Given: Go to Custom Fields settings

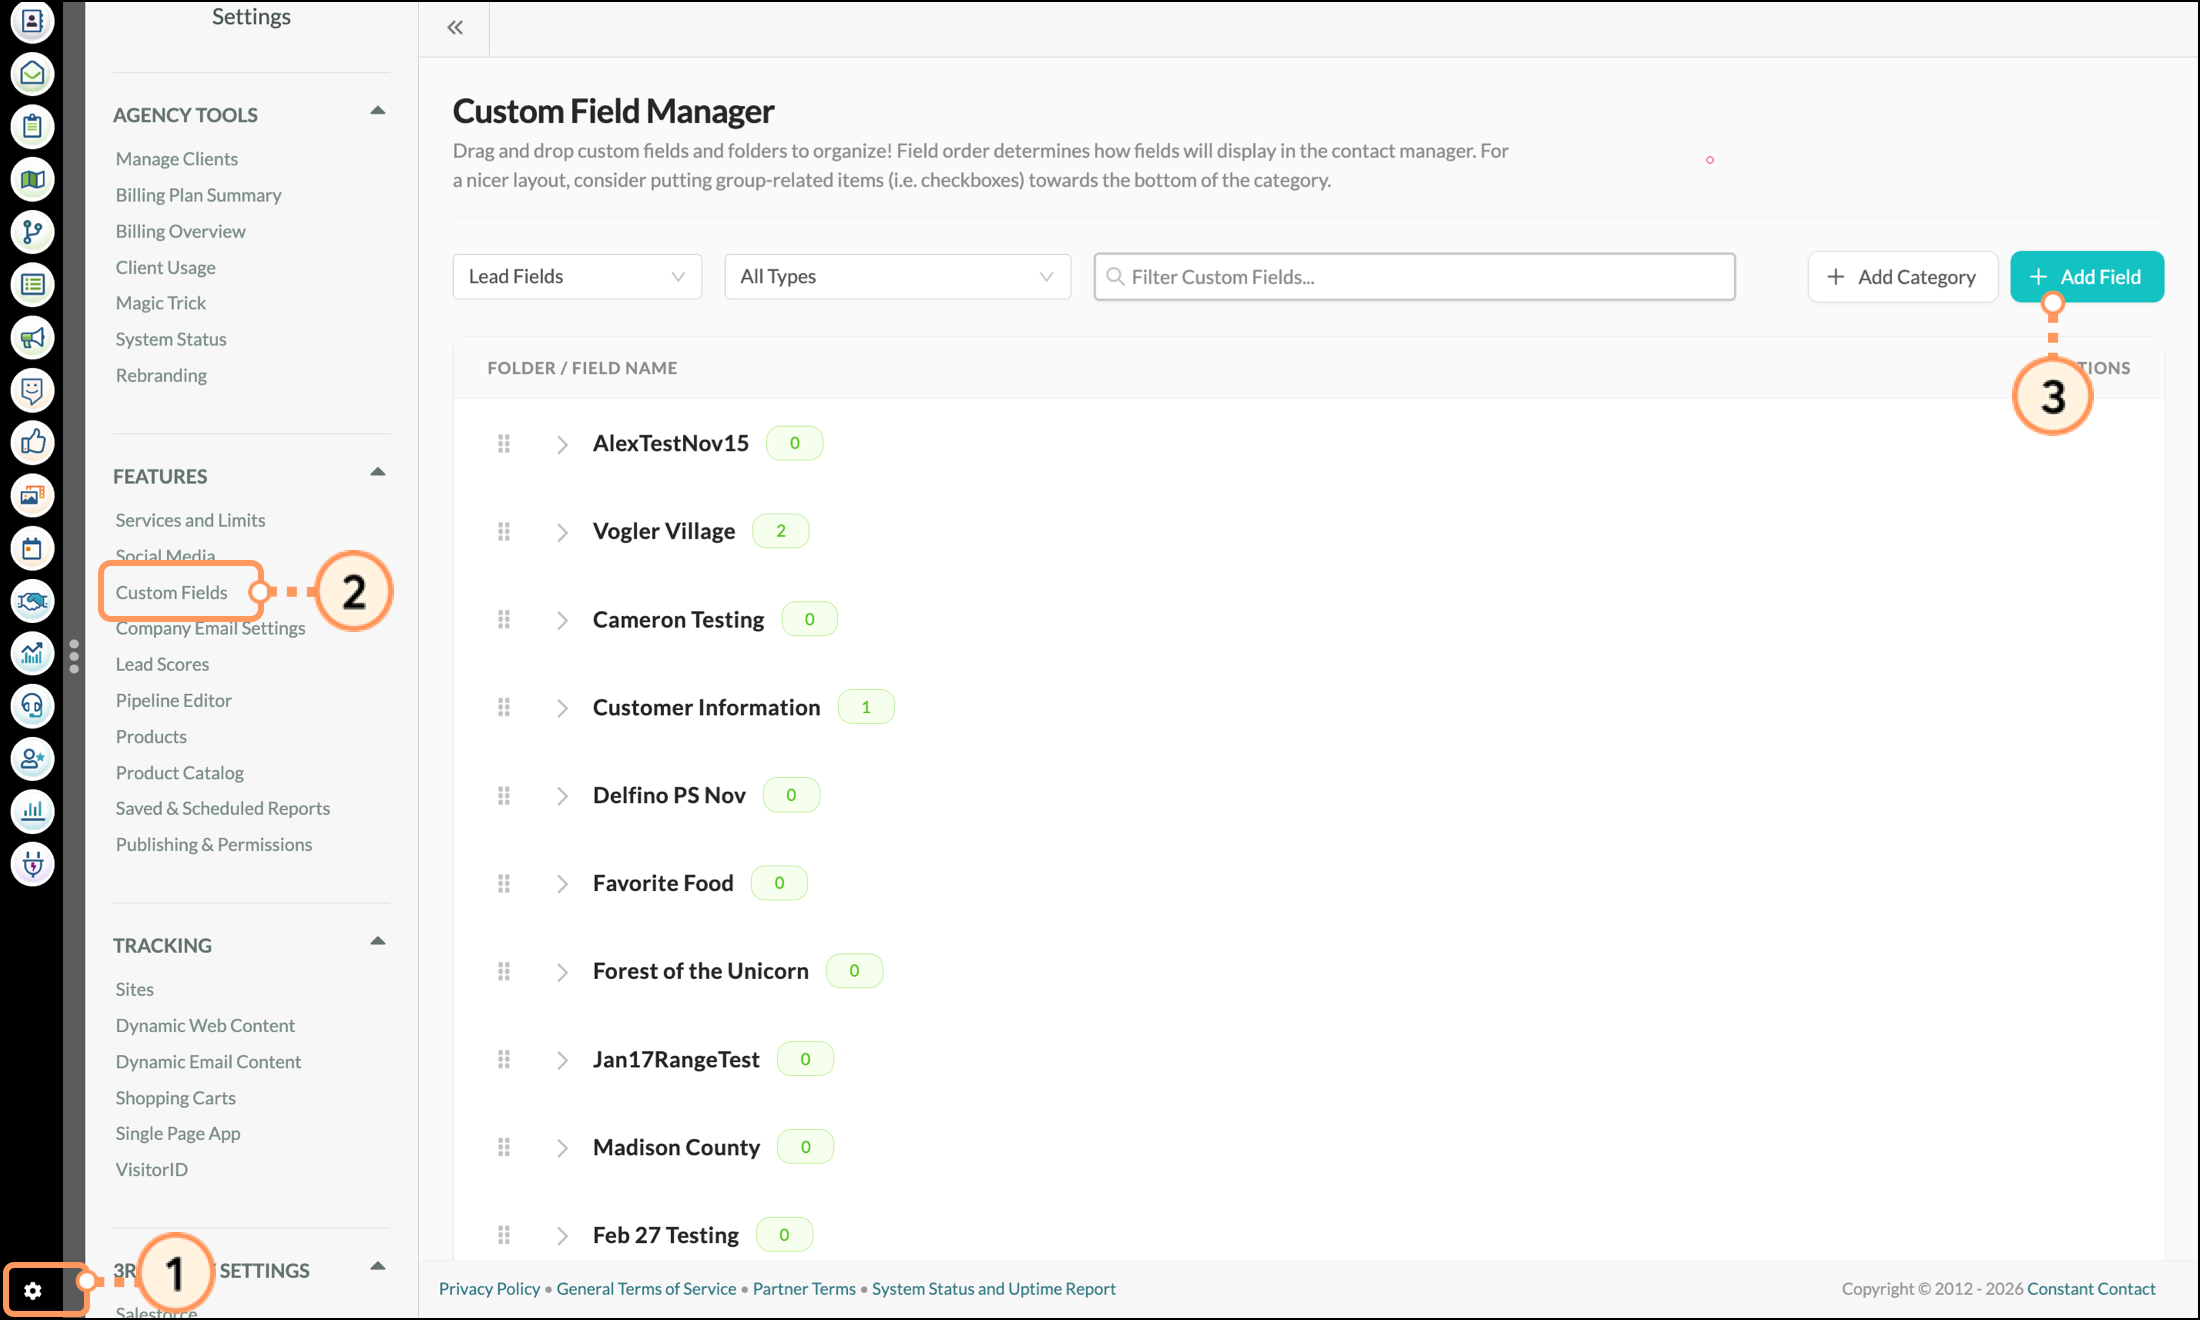Looking at the screenshot, I should tap(172, 592).
